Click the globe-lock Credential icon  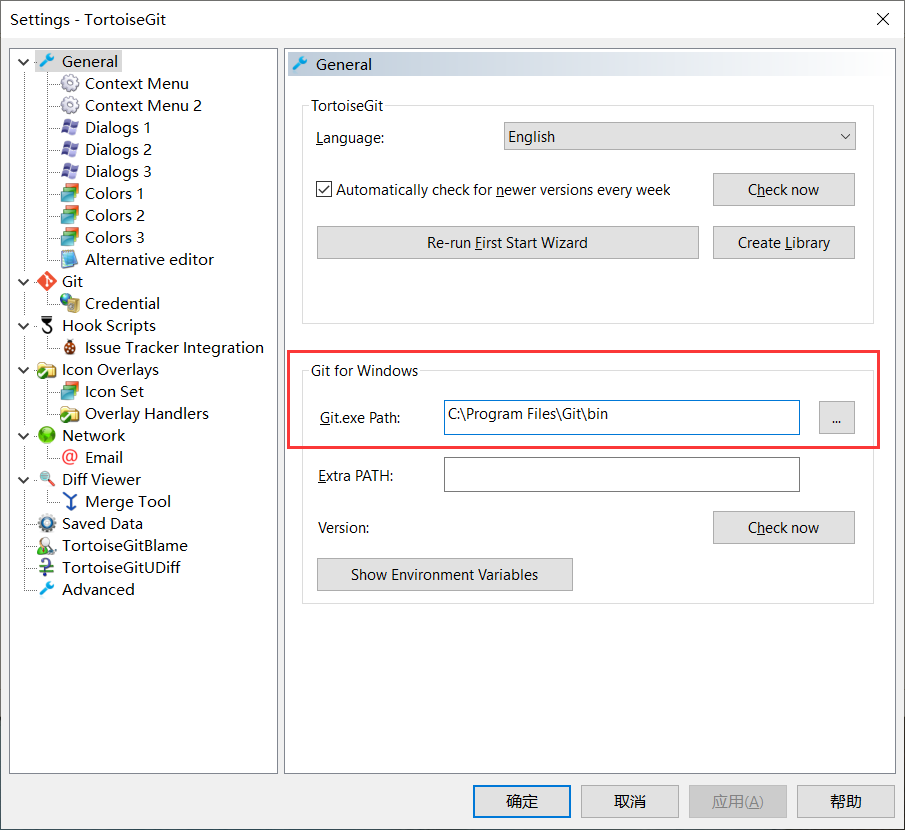[x=70, y=303]
